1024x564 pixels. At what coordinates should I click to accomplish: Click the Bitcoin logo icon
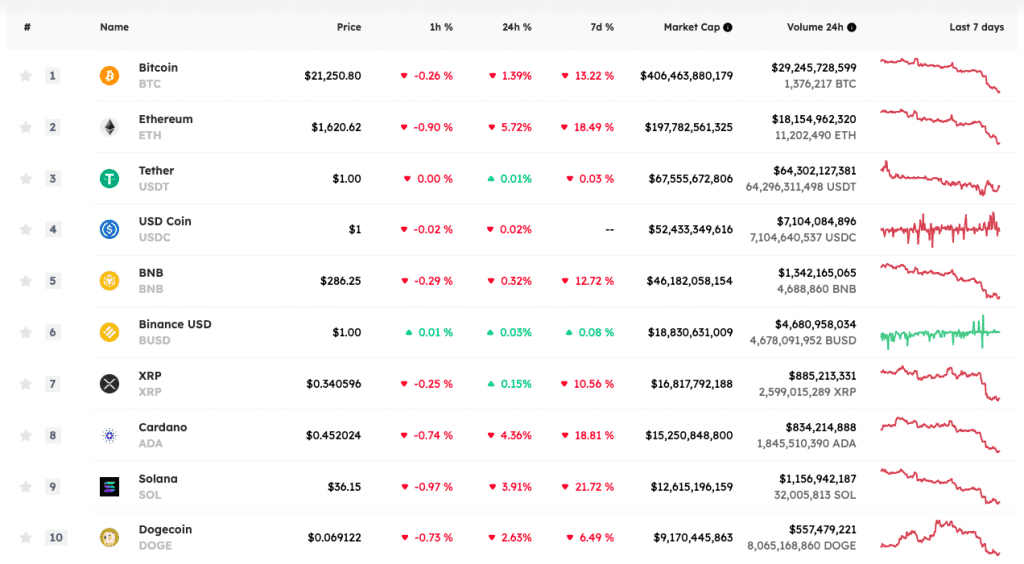point(109,76)
